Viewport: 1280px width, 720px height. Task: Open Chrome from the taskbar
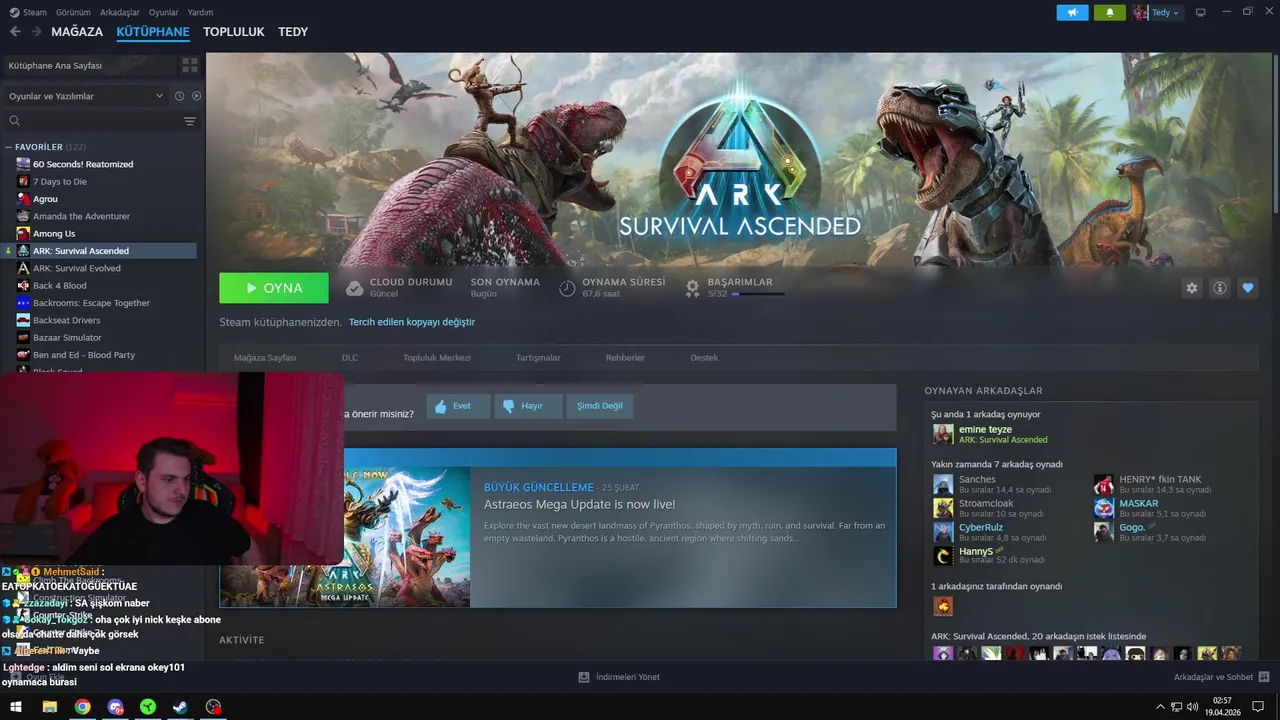coord(82,707)
